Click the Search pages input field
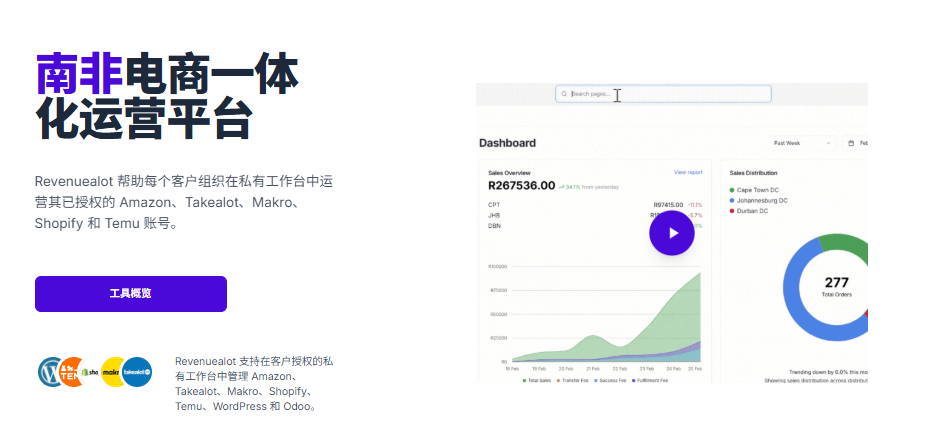 pos(663,94)
